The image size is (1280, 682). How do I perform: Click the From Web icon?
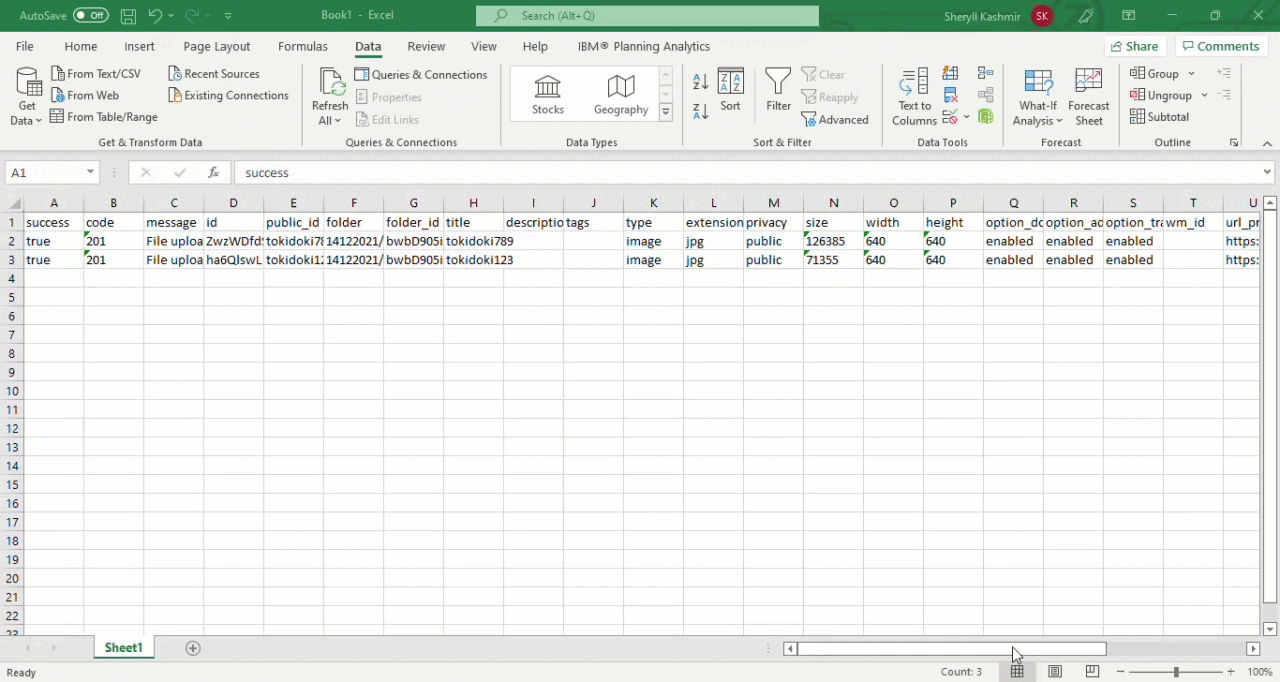click(x=58, y=95)
